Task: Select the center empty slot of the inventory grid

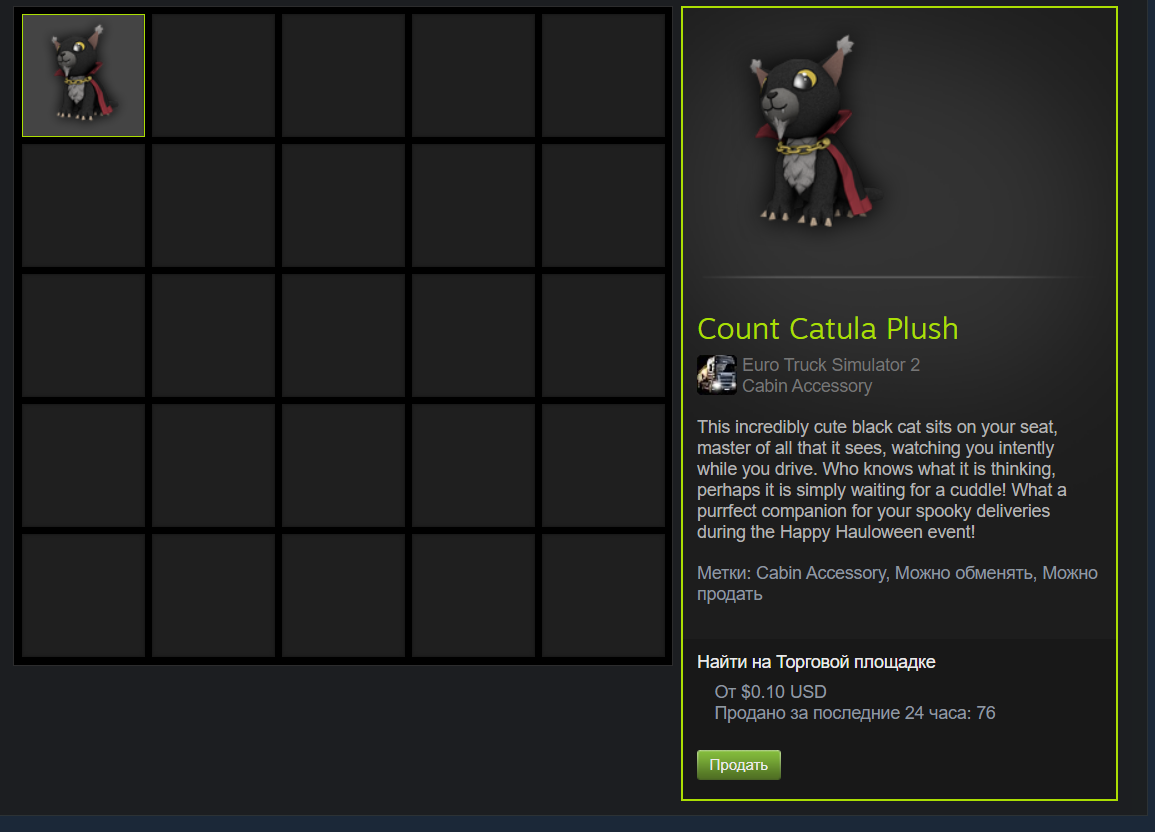Action: (343, 335)
